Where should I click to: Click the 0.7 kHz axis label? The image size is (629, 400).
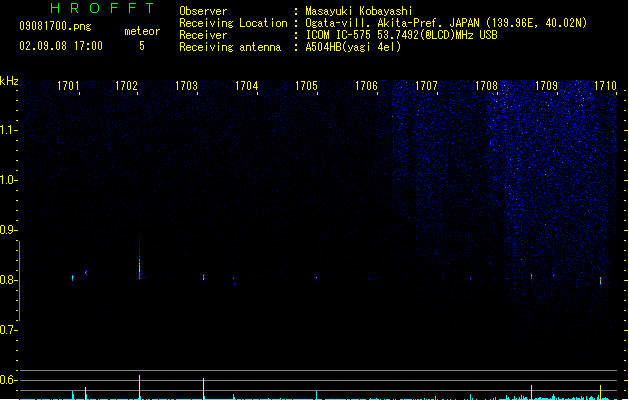8,330
